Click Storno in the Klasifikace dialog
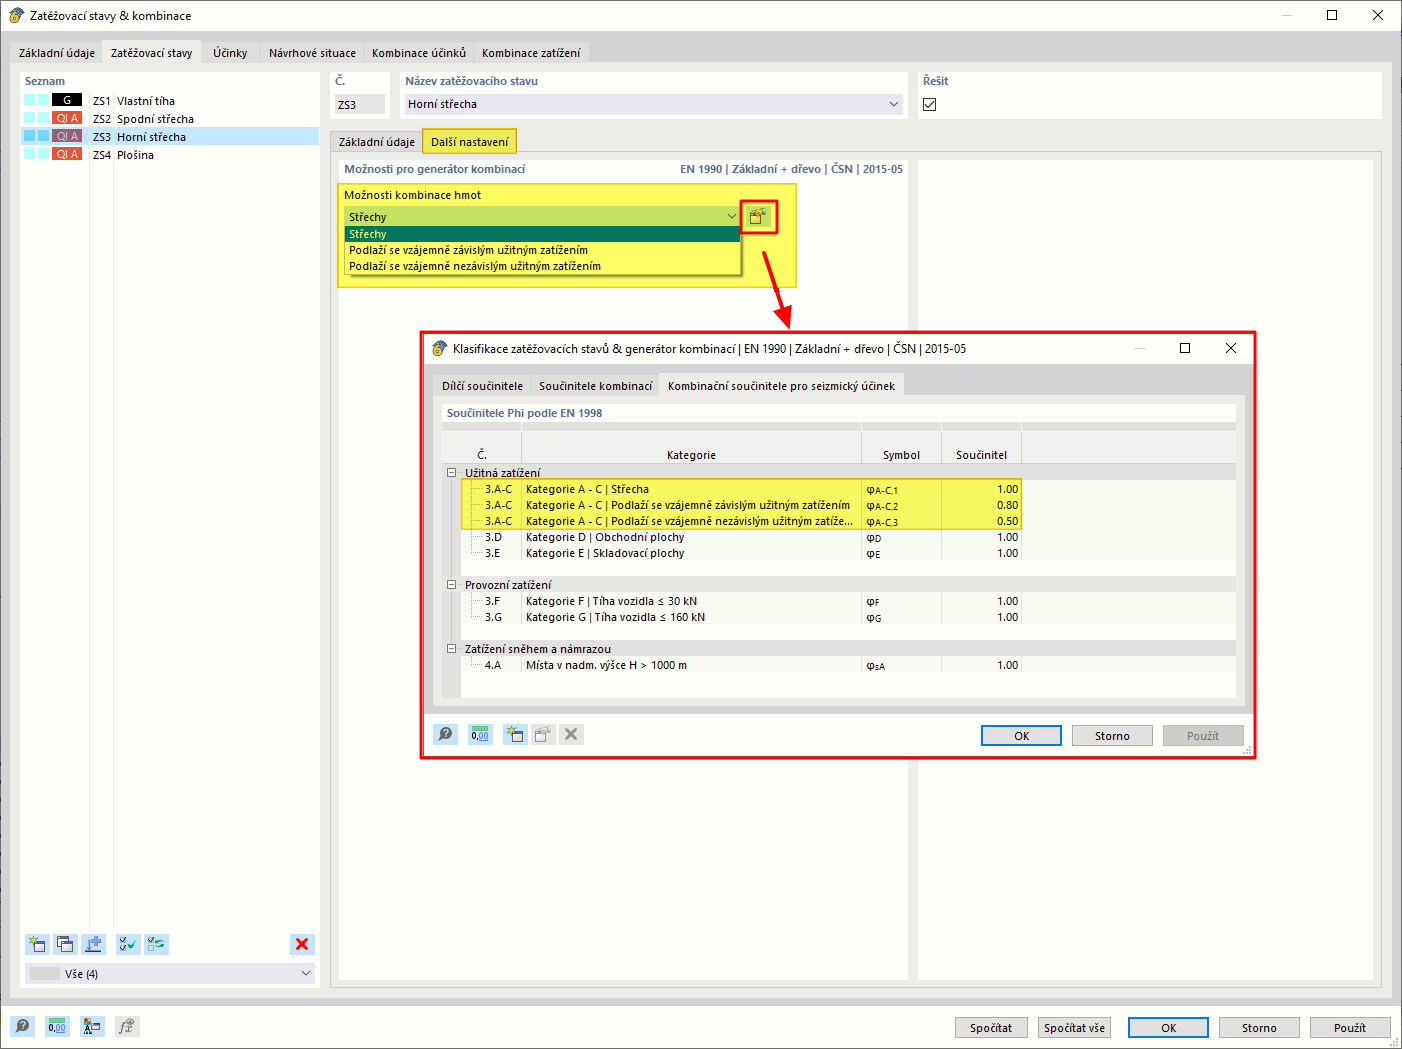 pos(1112,736)
